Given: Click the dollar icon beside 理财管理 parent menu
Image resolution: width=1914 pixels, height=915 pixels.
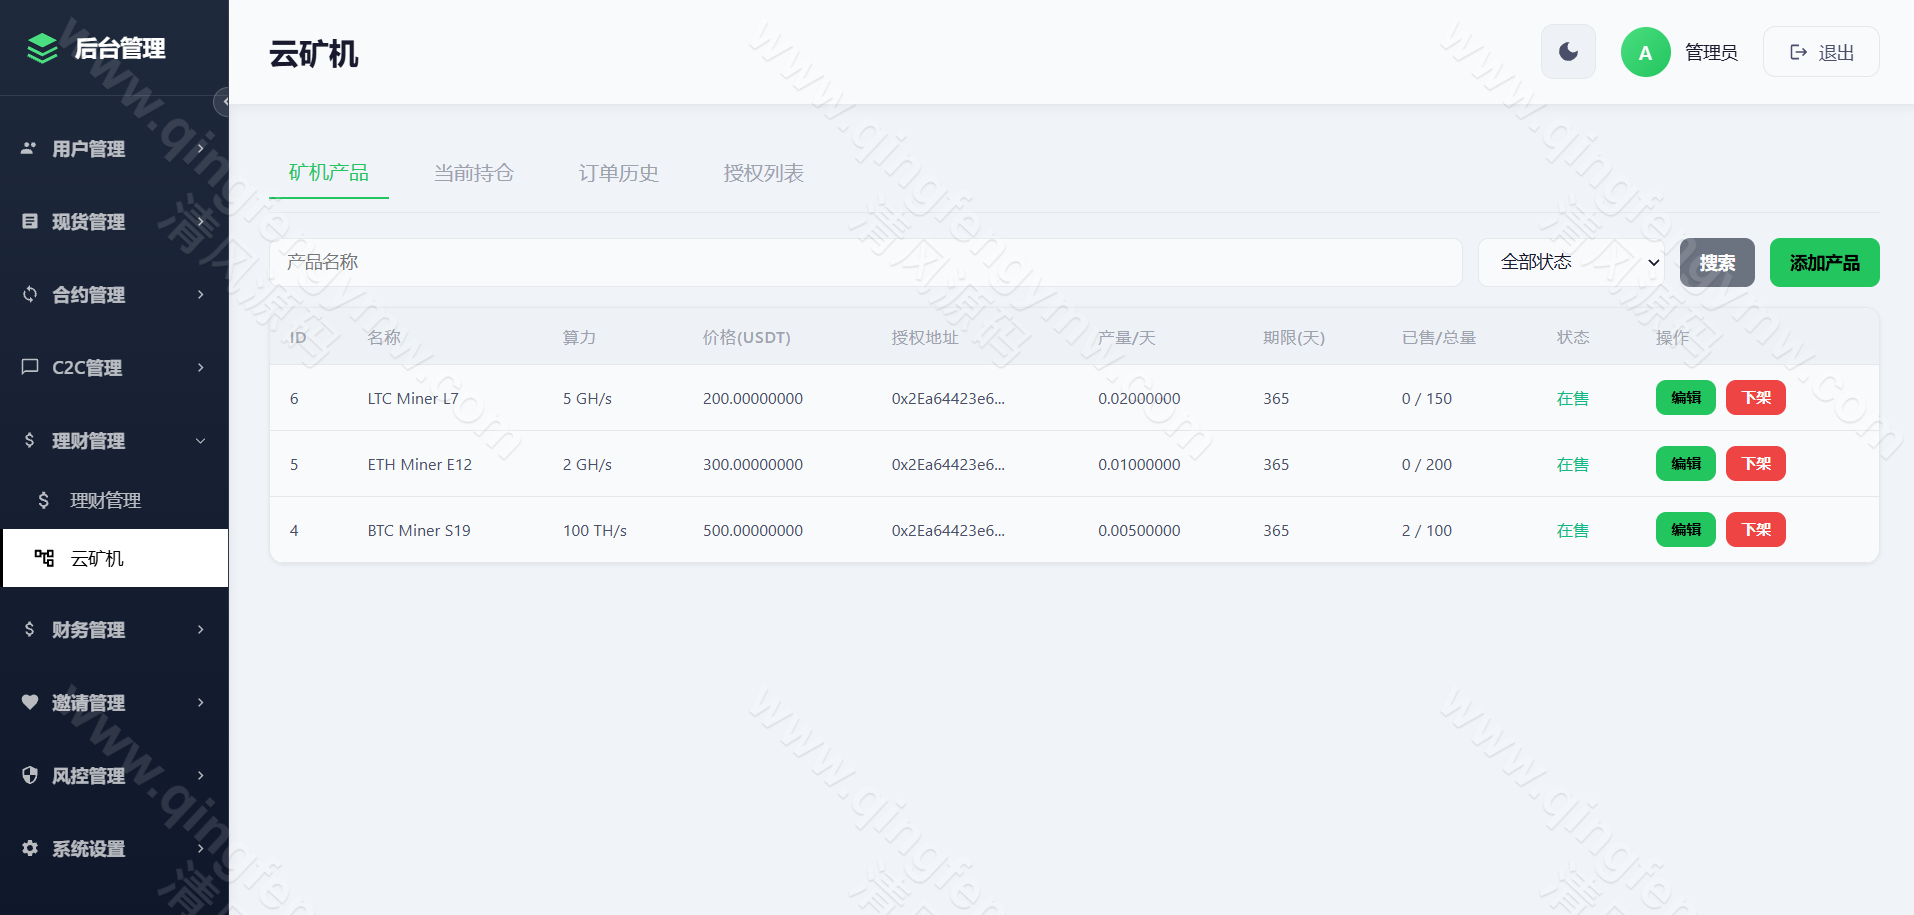Looking at the screenshot, I should point(30,440).
